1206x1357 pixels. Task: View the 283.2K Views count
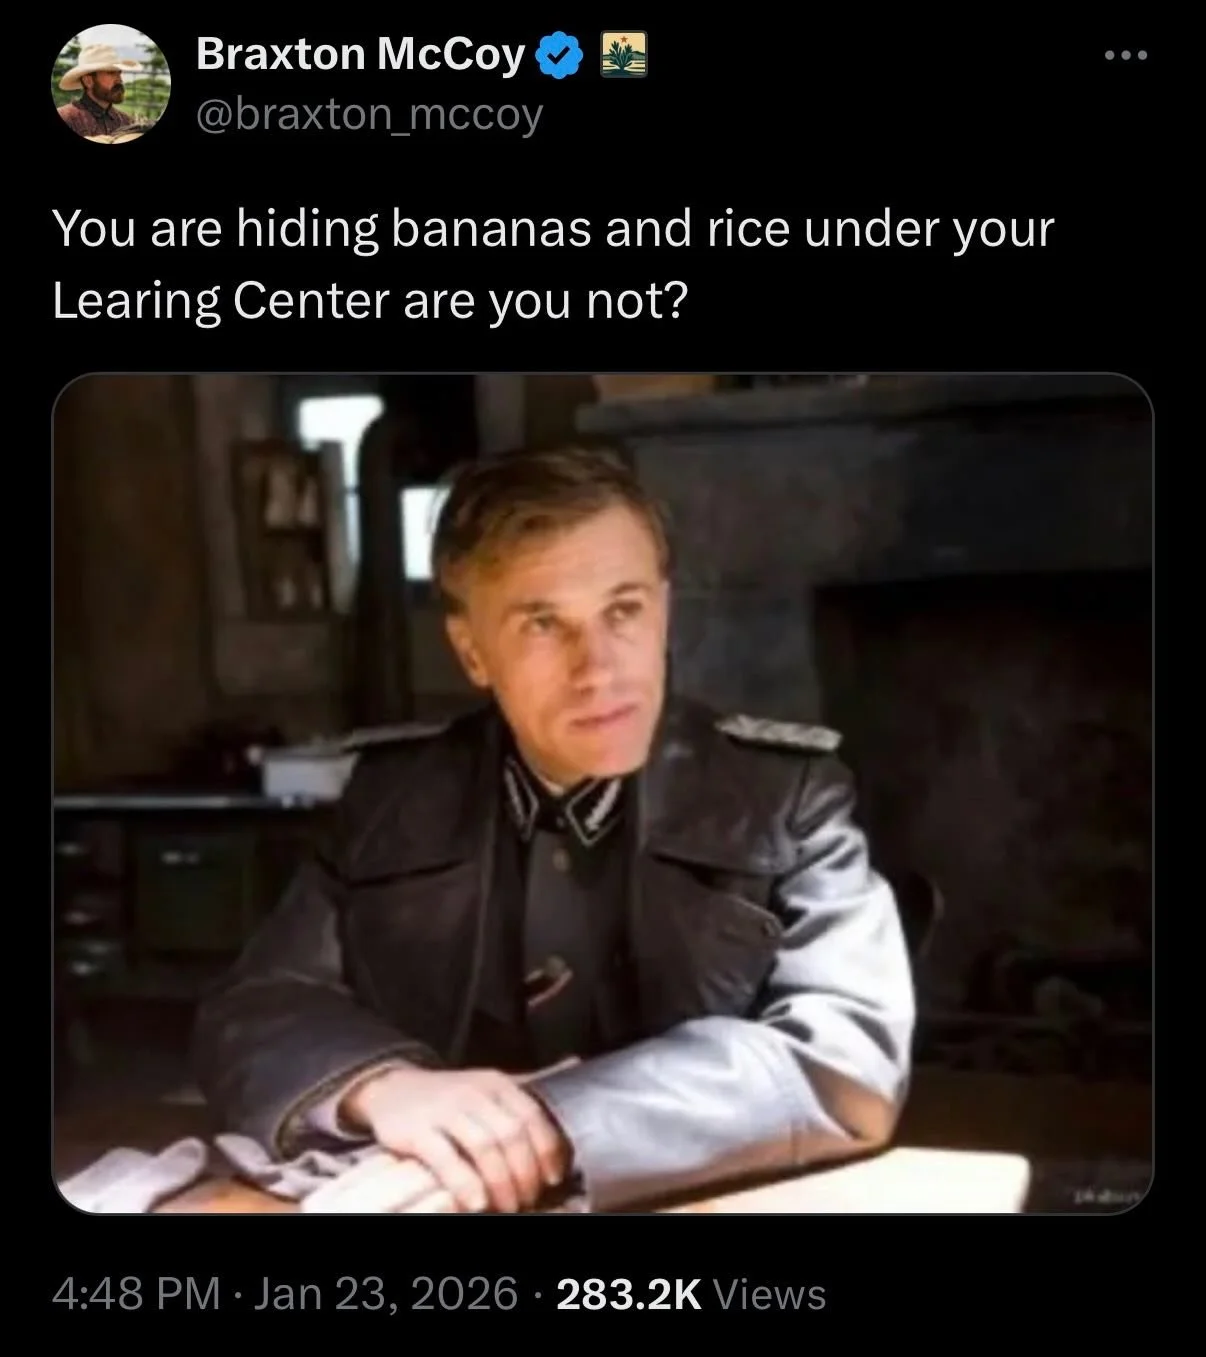tap(691, 1294)
